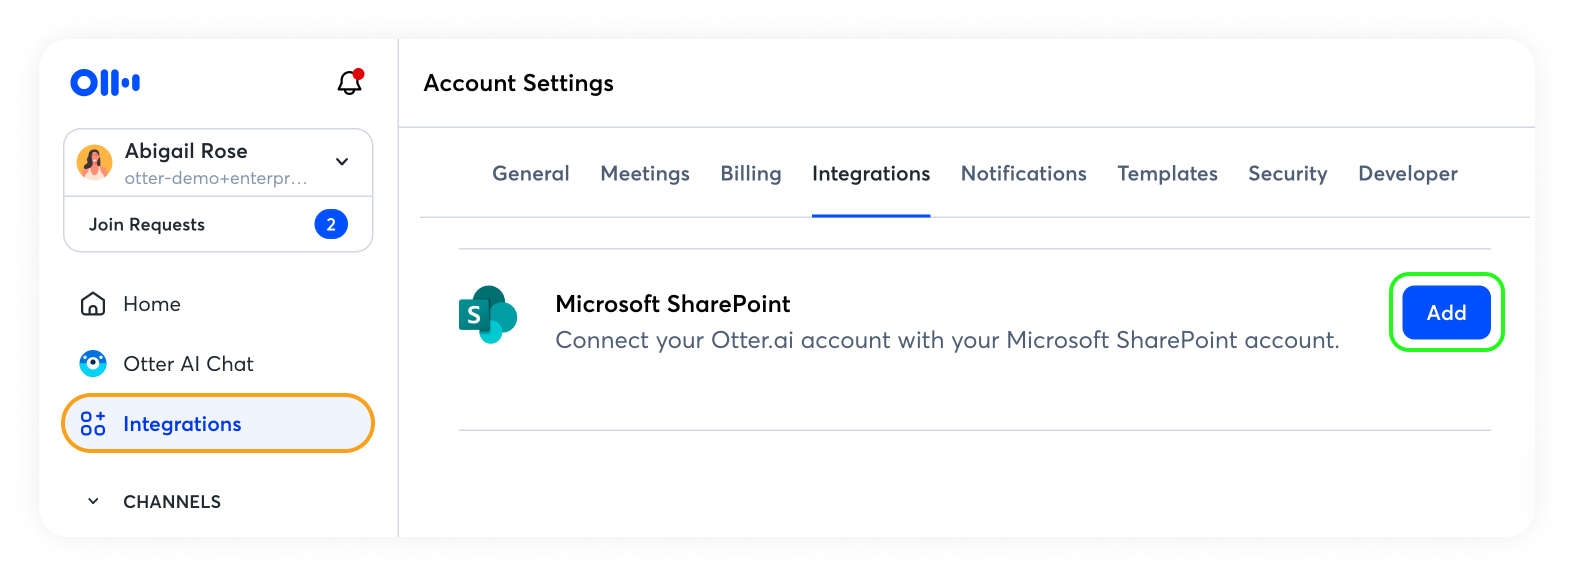Switch to the General tab
The image size is (1574, 576).
530,174
